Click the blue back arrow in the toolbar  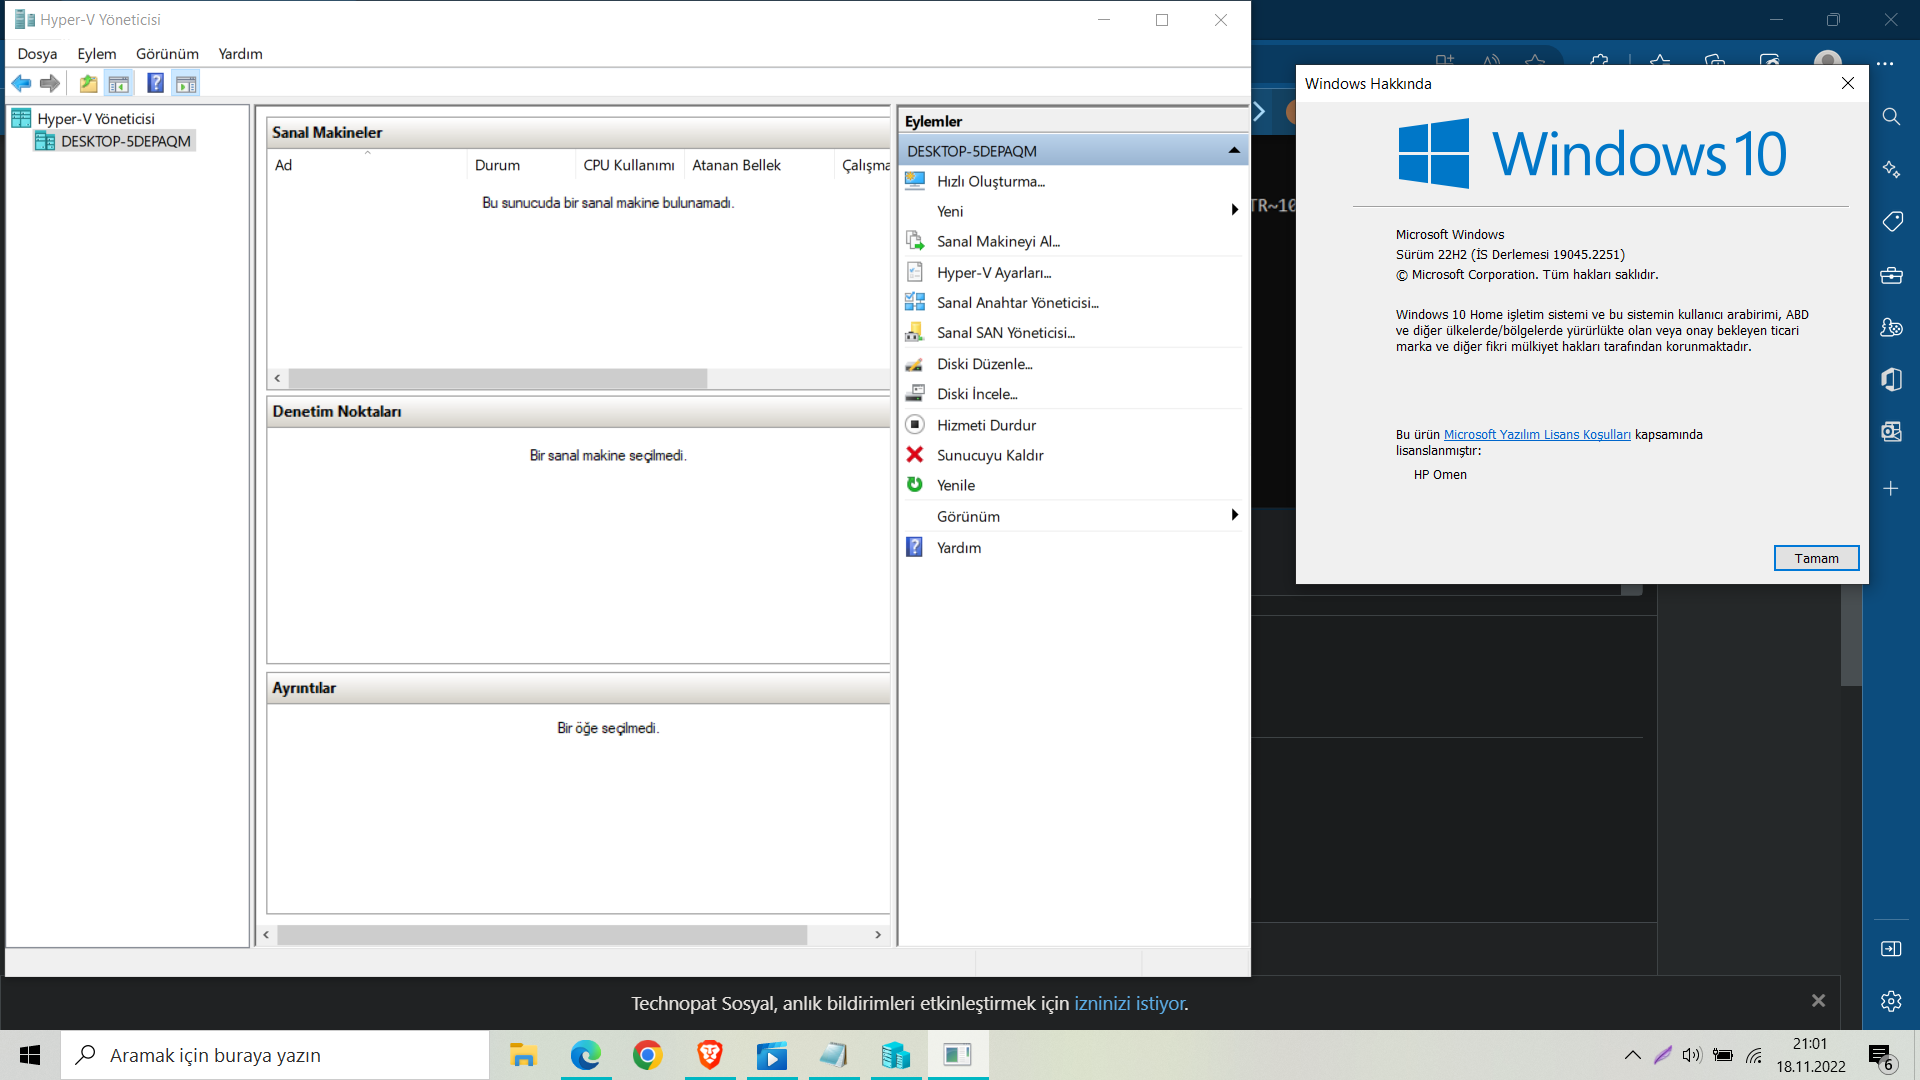click(21, 84)
